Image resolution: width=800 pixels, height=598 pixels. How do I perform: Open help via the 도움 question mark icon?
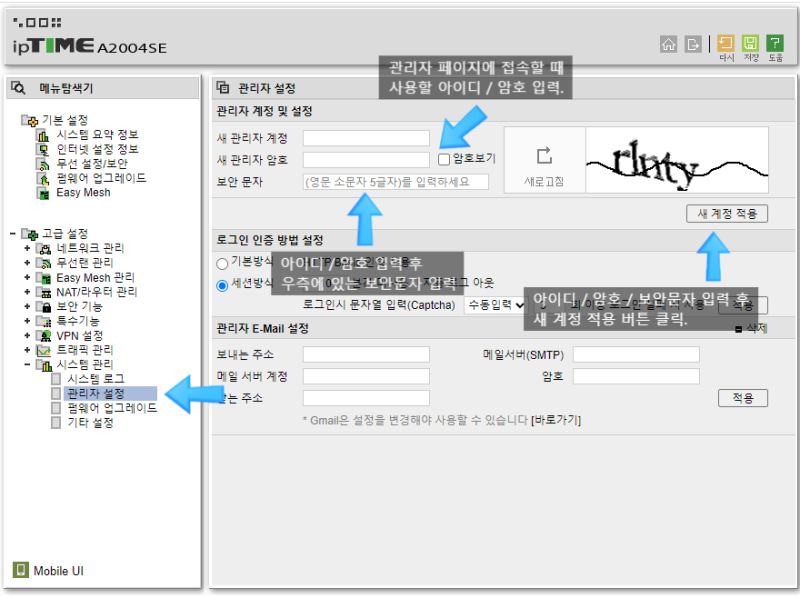point(774,42)
